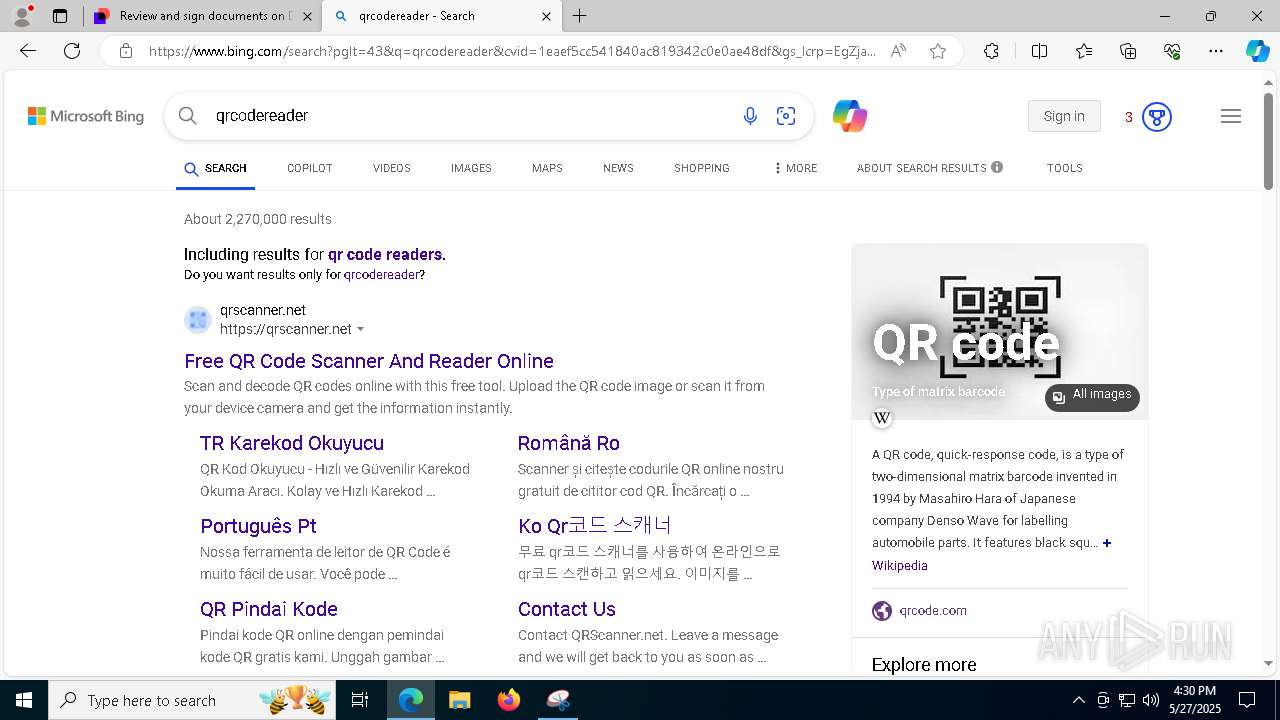
Task: Click the Sign in button
Action: pyautogui.click(x=1064, y=116)
